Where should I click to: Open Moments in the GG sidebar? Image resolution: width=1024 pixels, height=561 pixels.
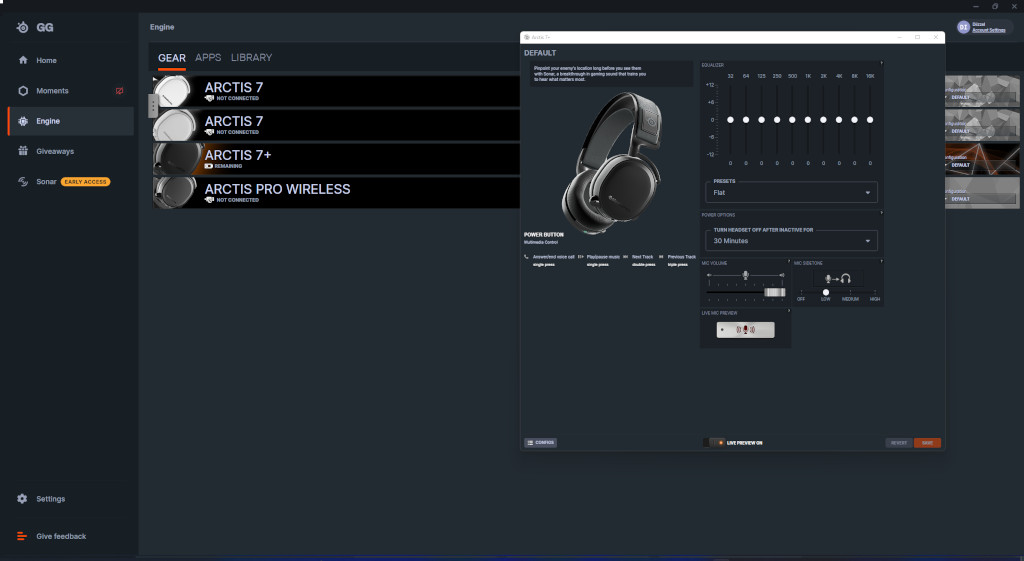71,91
